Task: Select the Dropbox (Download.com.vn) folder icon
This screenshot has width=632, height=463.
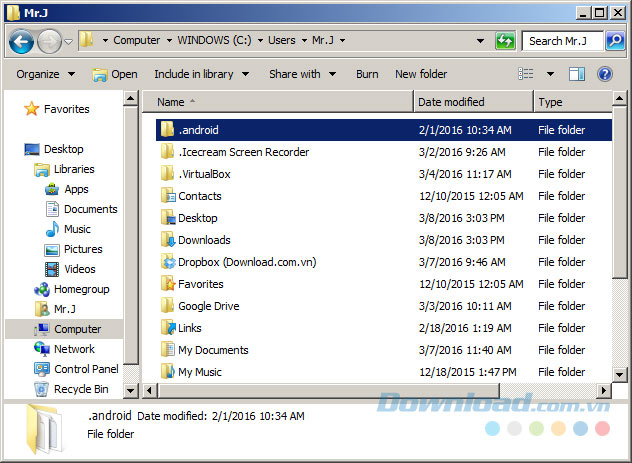Action: pyautogui.click(x=168, y=262)
